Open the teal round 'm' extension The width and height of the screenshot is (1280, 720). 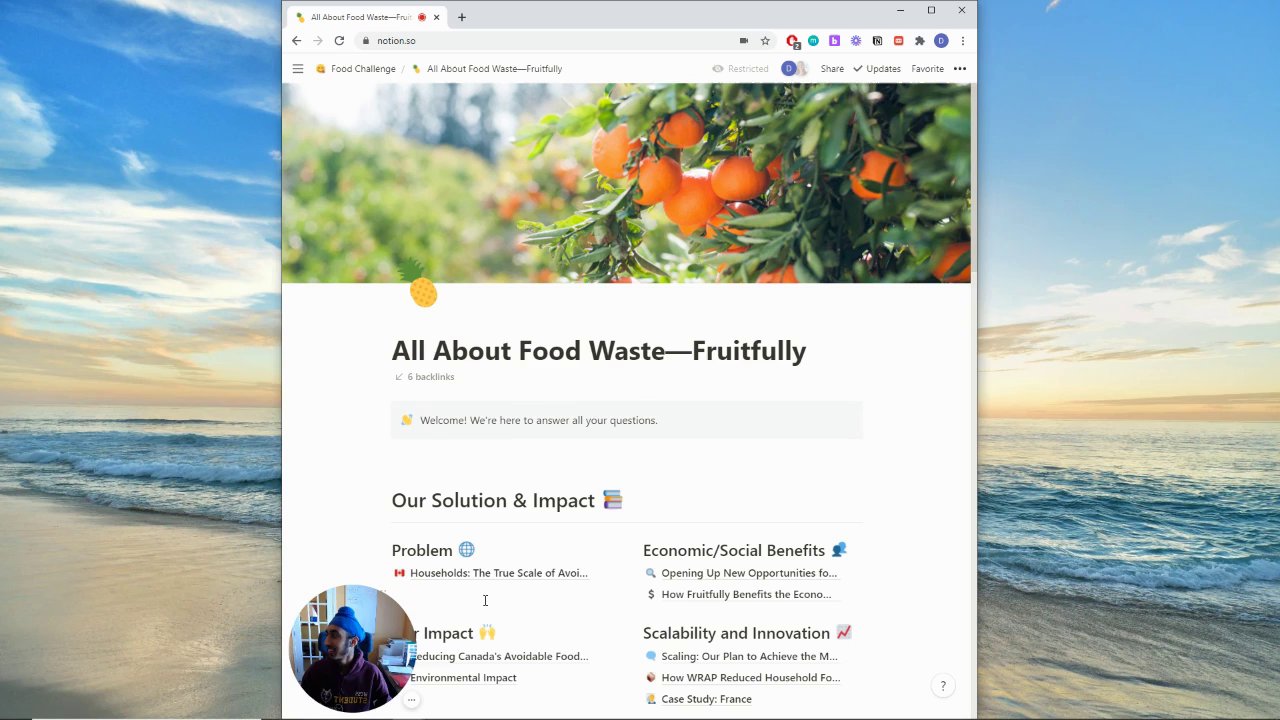[x=813, y=41]
